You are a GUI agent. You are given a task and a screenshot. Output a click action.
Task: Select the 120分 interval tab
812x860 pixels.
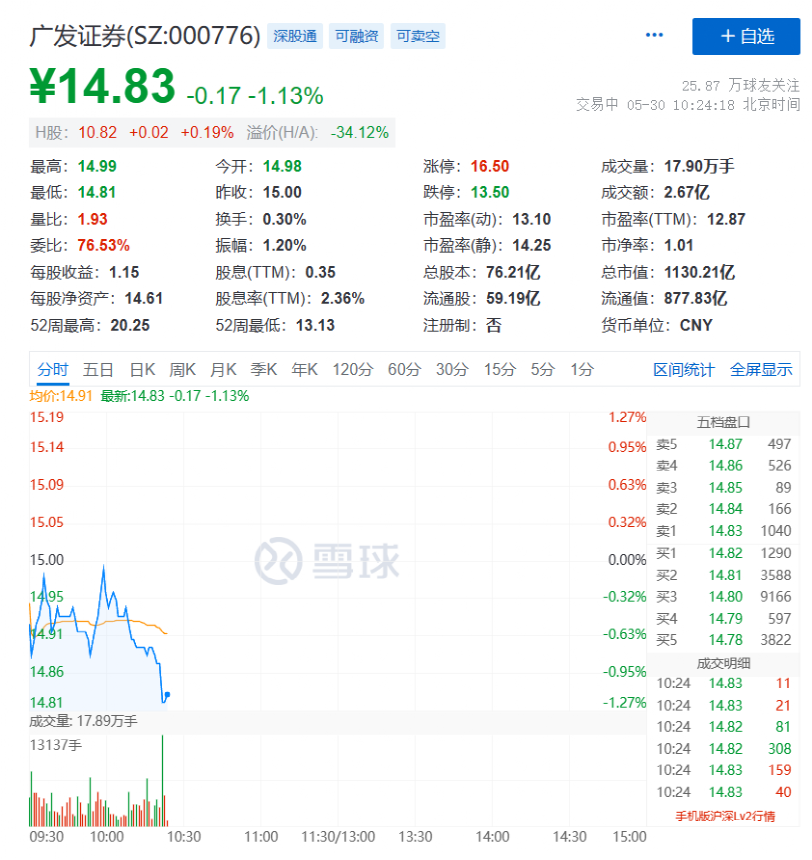click(x=353, y=369)
